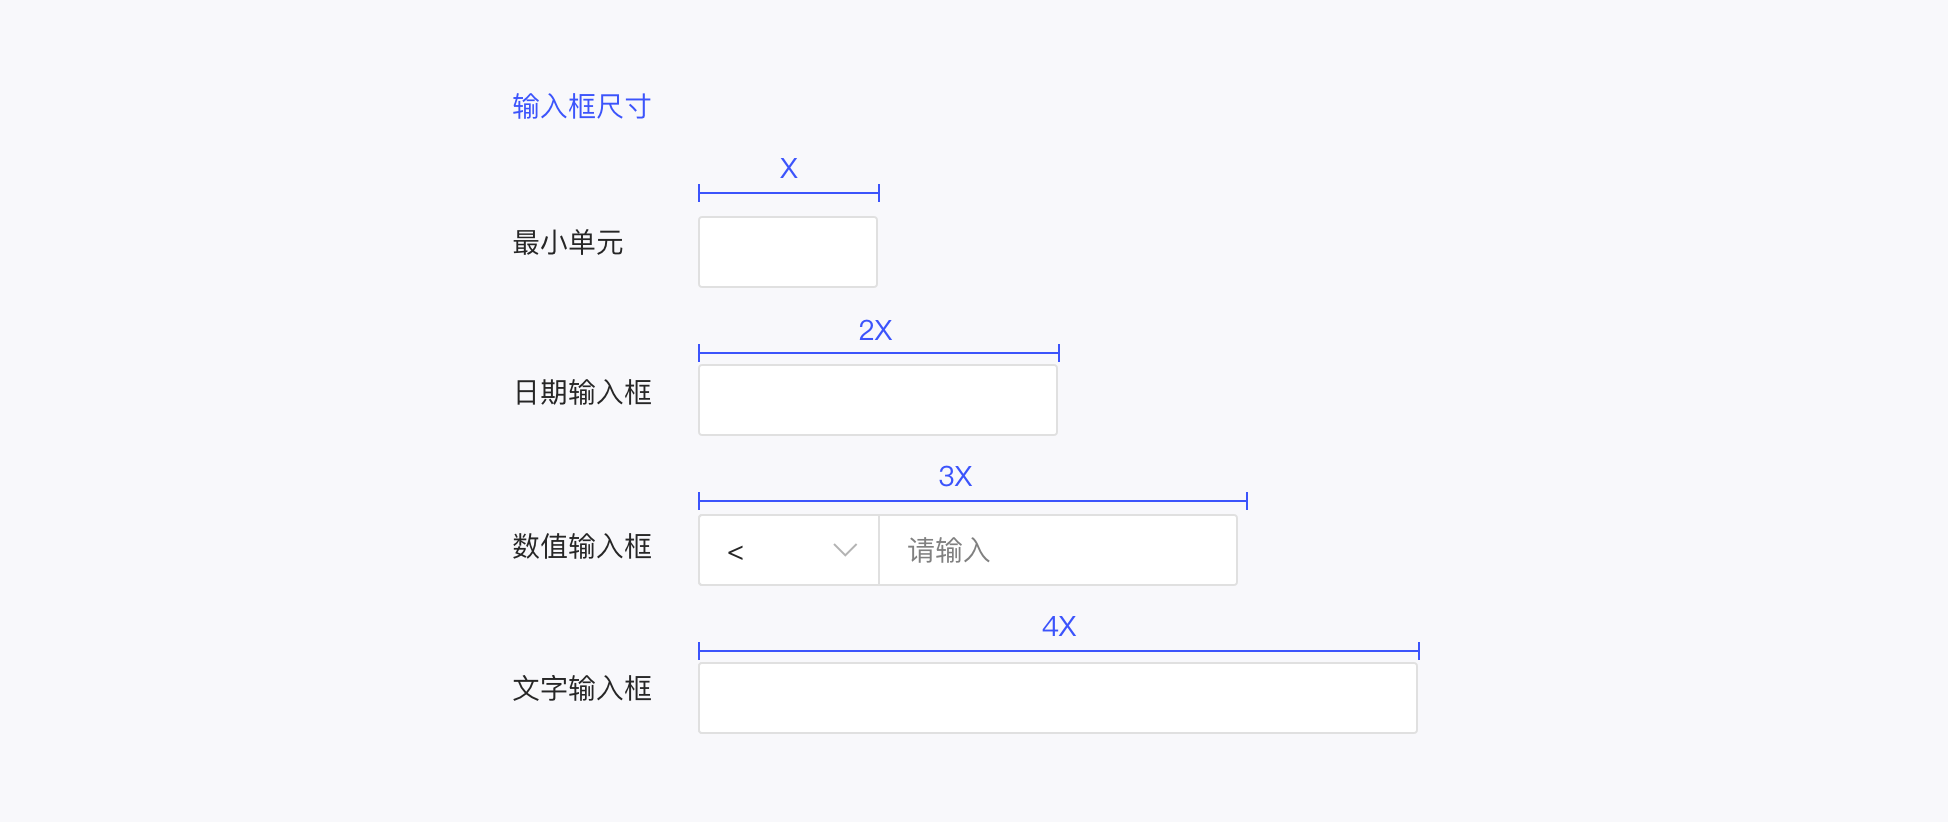Focus the wide 文字输入框 text field
Screen dimensions: 1948x822
[1057, 698]
